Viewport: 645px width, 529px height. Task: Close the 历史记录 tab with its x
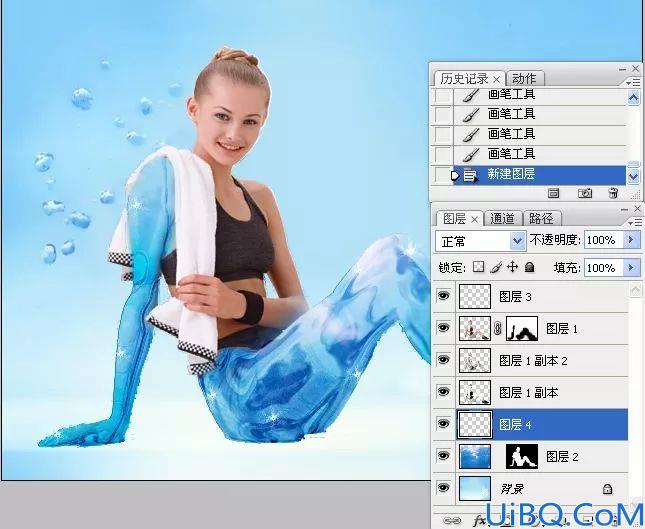point(497,79)
